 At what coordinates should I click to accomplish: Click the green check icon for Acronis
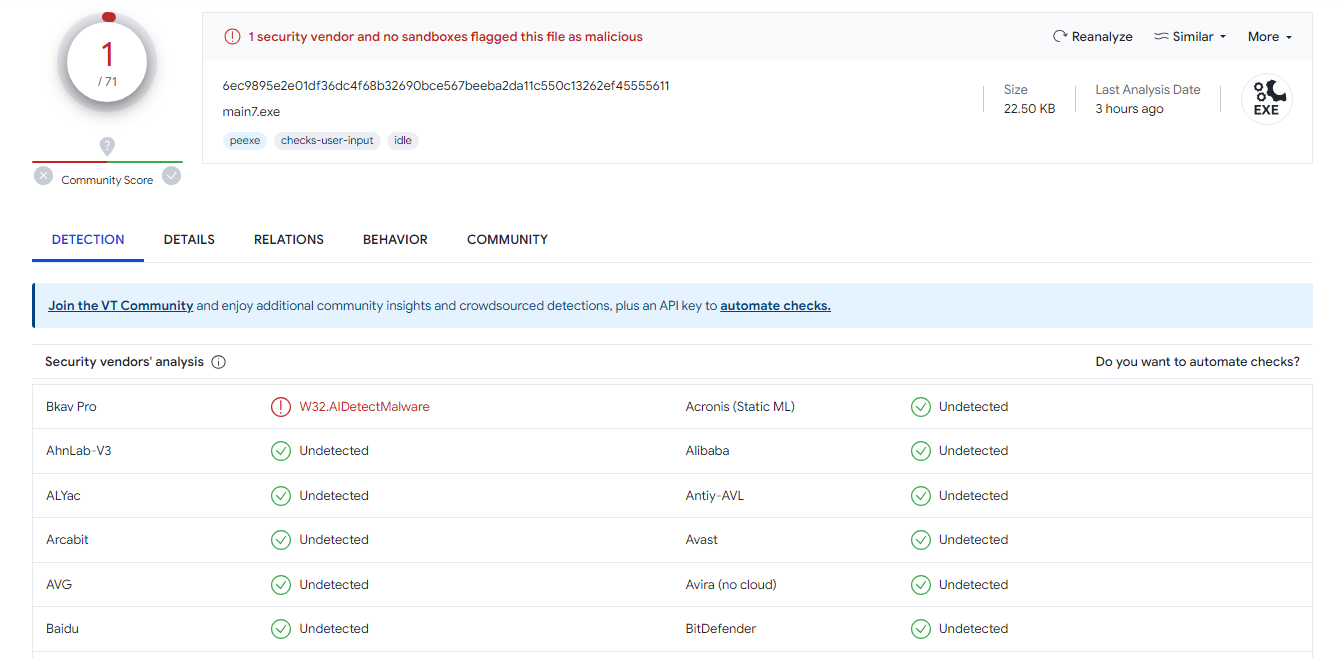pyautogui.click(x=920, y=407)
